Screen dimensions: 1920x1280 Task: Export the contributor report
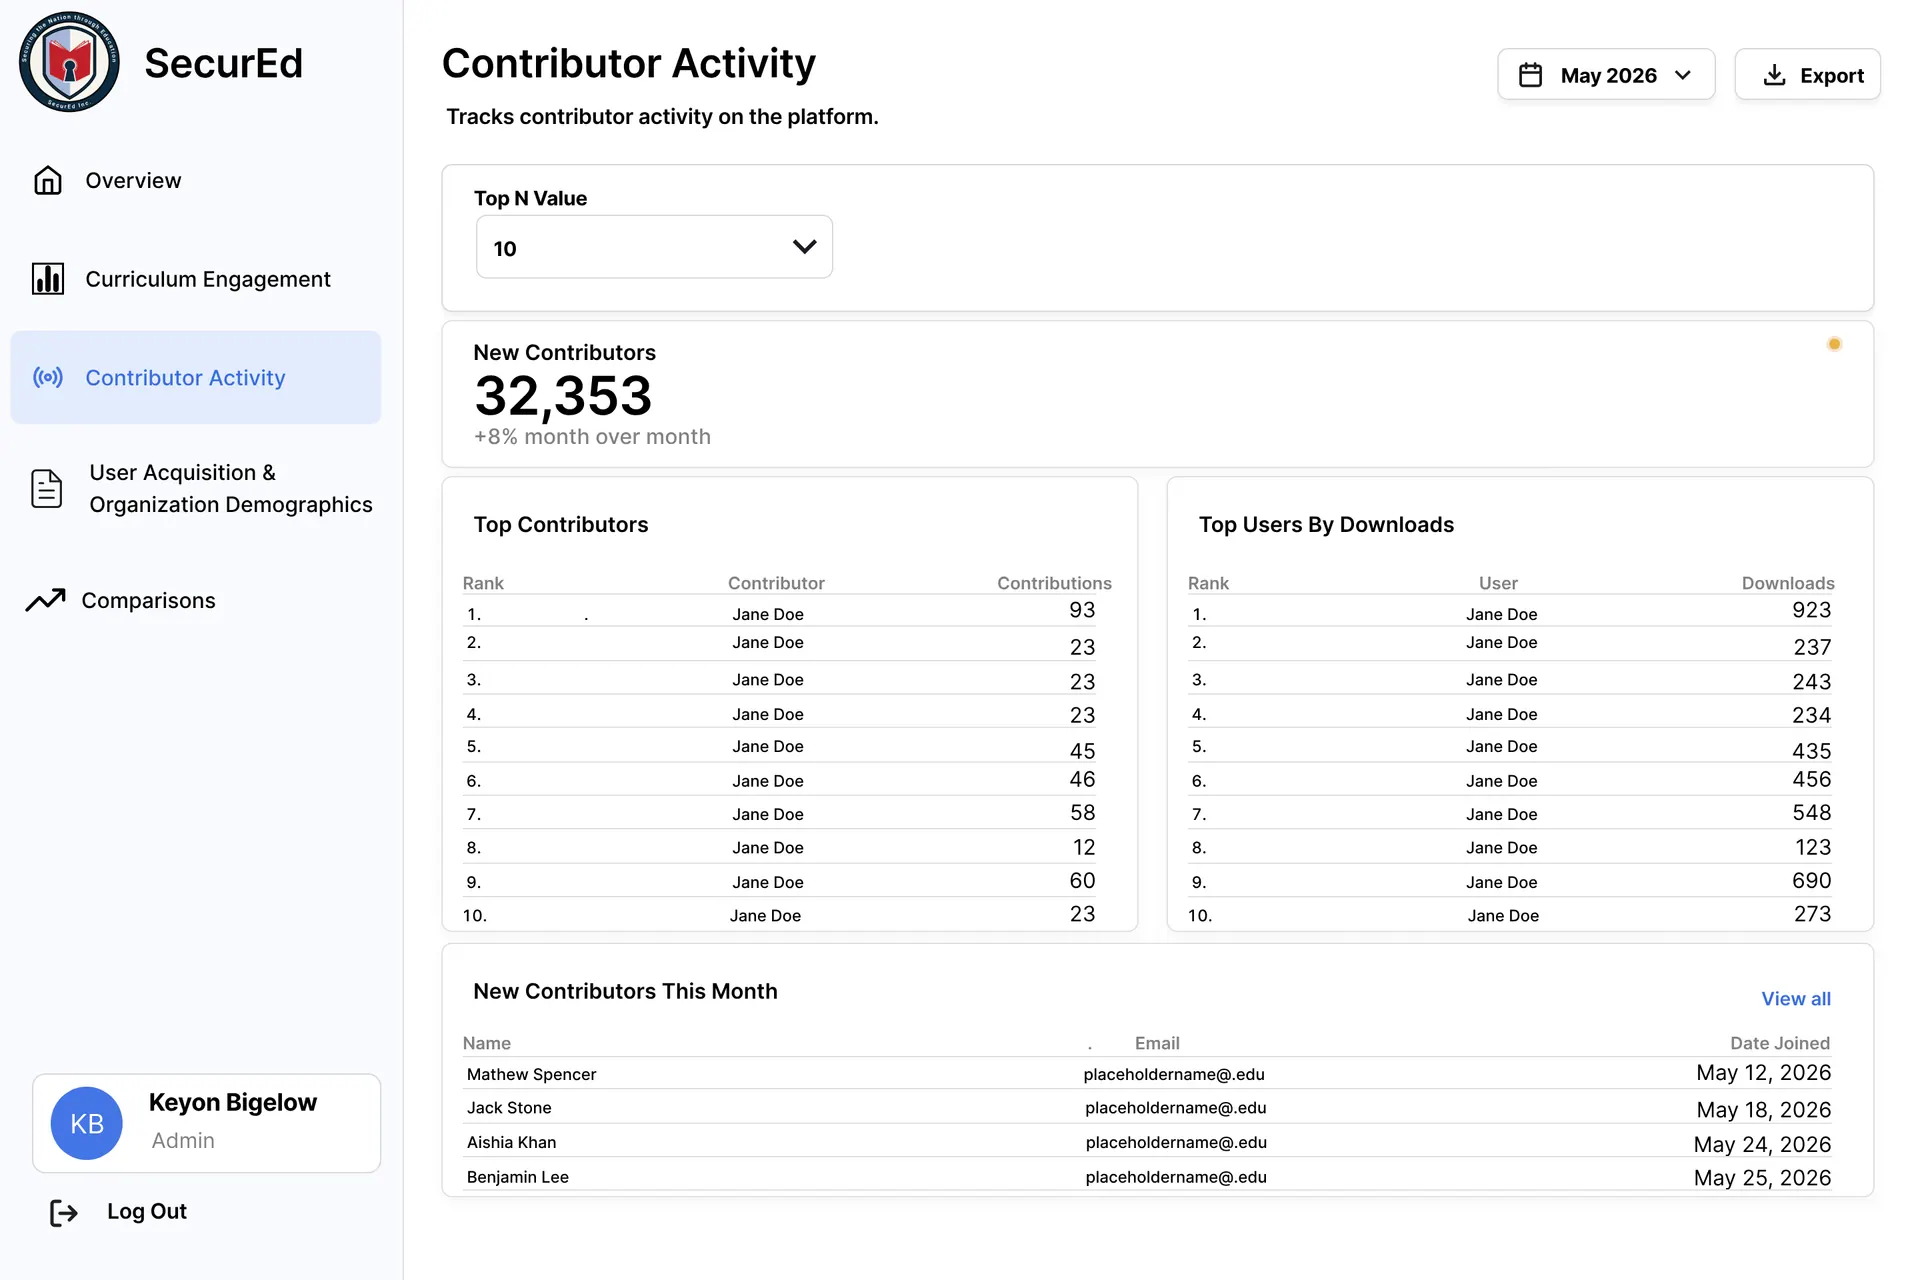point(1807,75)
